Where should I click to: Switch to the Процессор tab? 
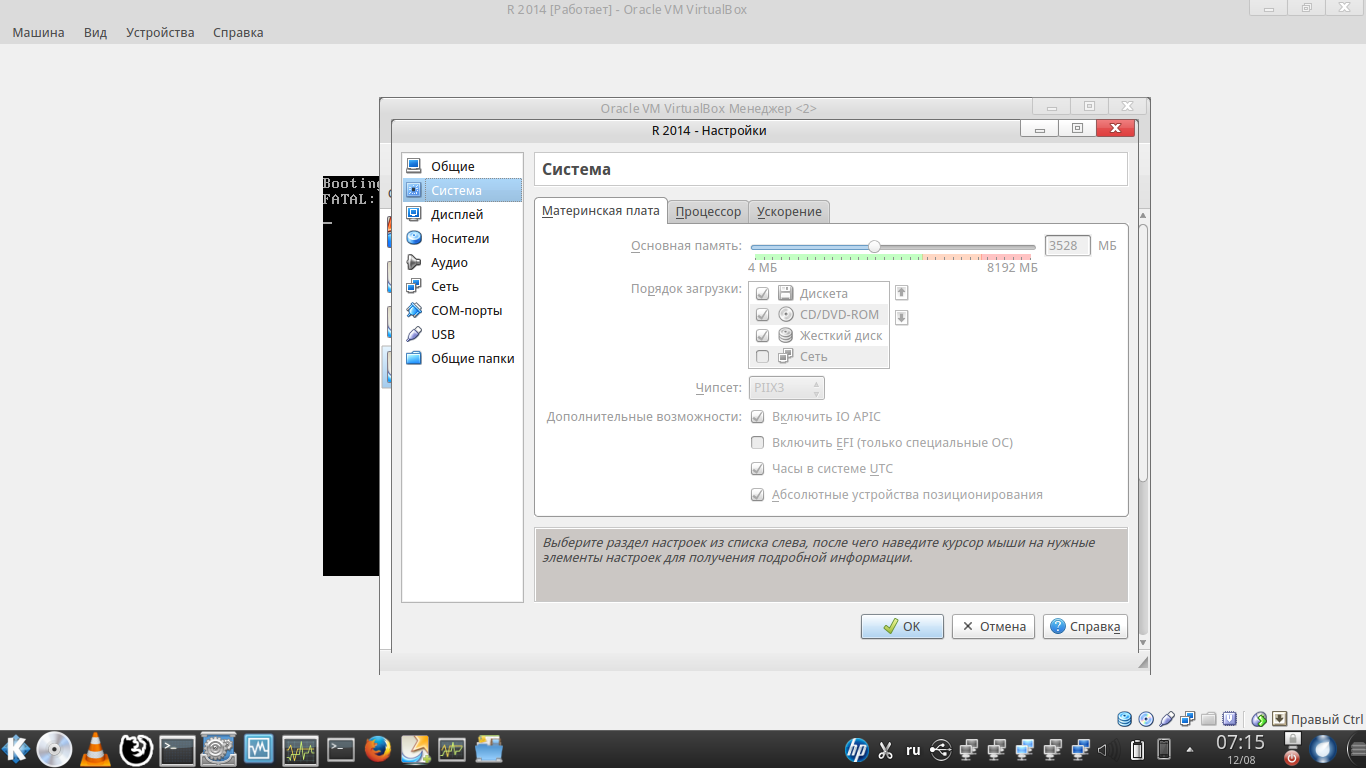708,212
